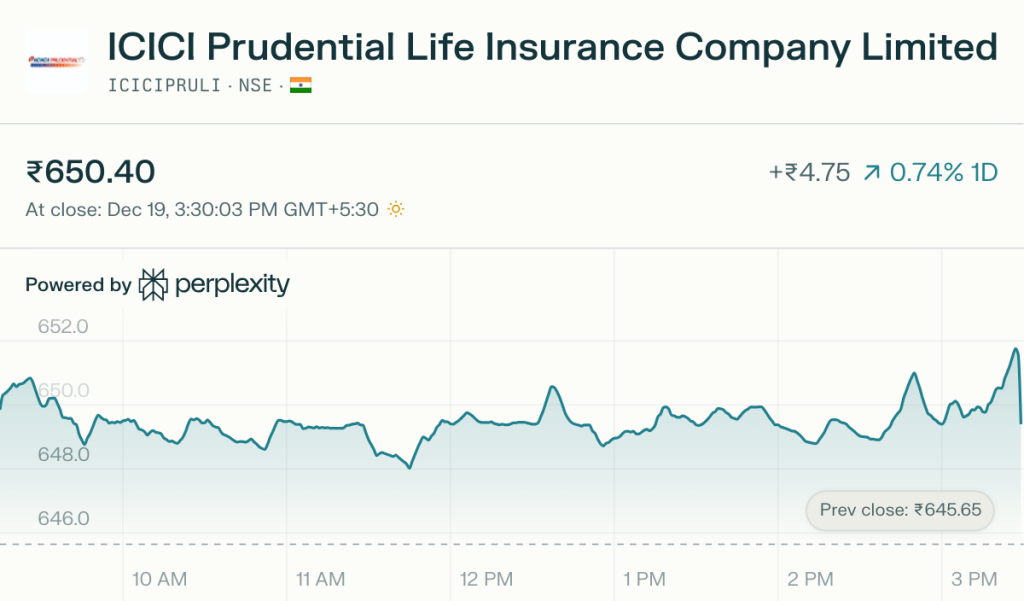1024x601 pixels.
Task: Click the 10 AM time axis label
Action: click(x=160, y=579)
